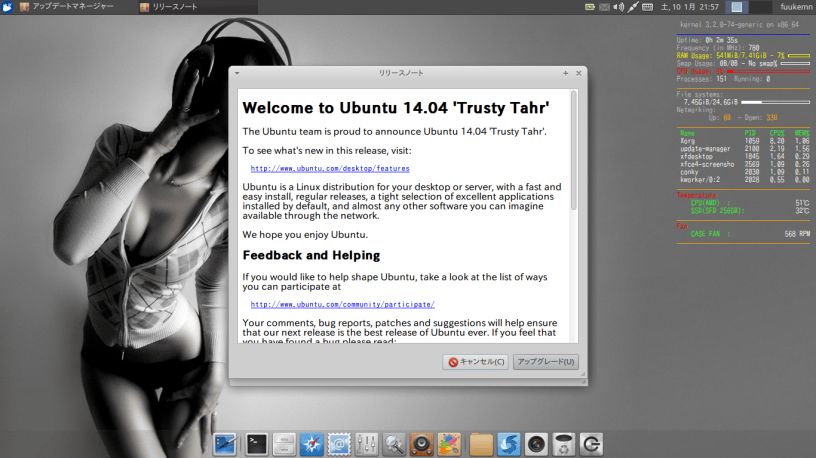Open the network connection tray icon
816x458 pixels.
(x=633, y=7)
